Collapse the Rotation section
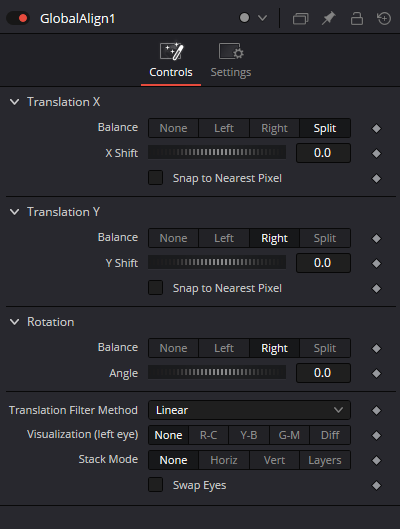Image resolution: width=400 pixels, height=529 pixels. click(15, 322)
